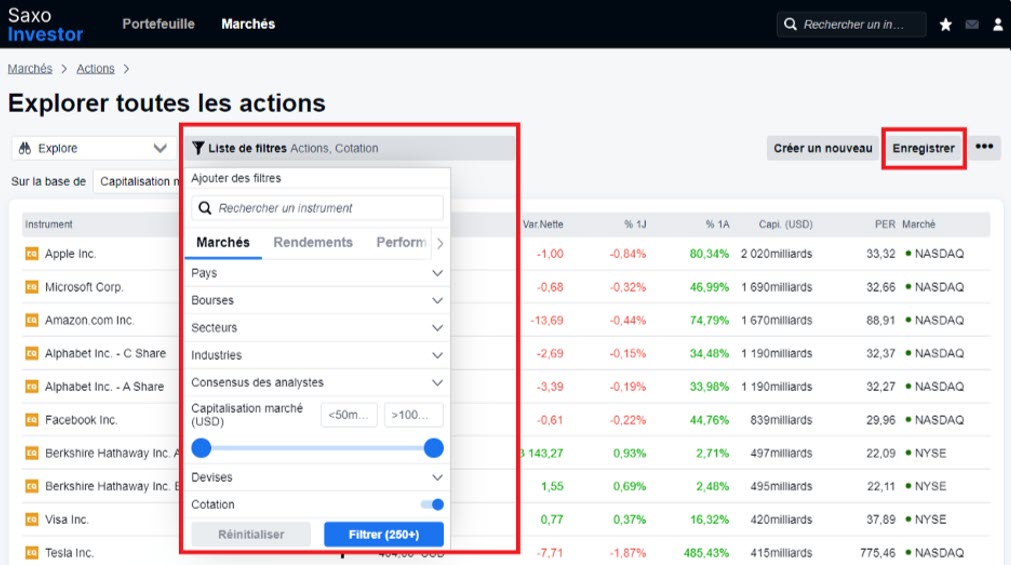The height and width of the screenshot is (565, 1011).
Task: Sort by the % 1J column header
Action: (x=635, y=224)
